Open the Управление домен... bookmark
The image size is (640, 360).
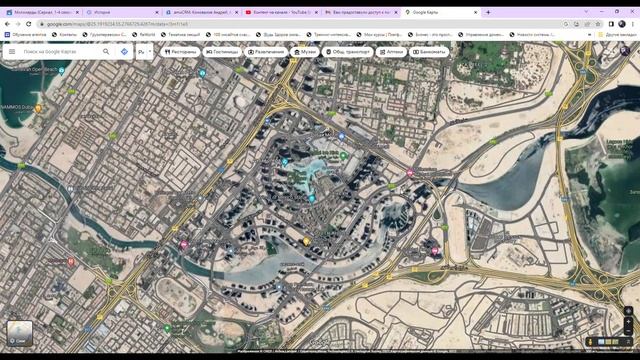482,35
